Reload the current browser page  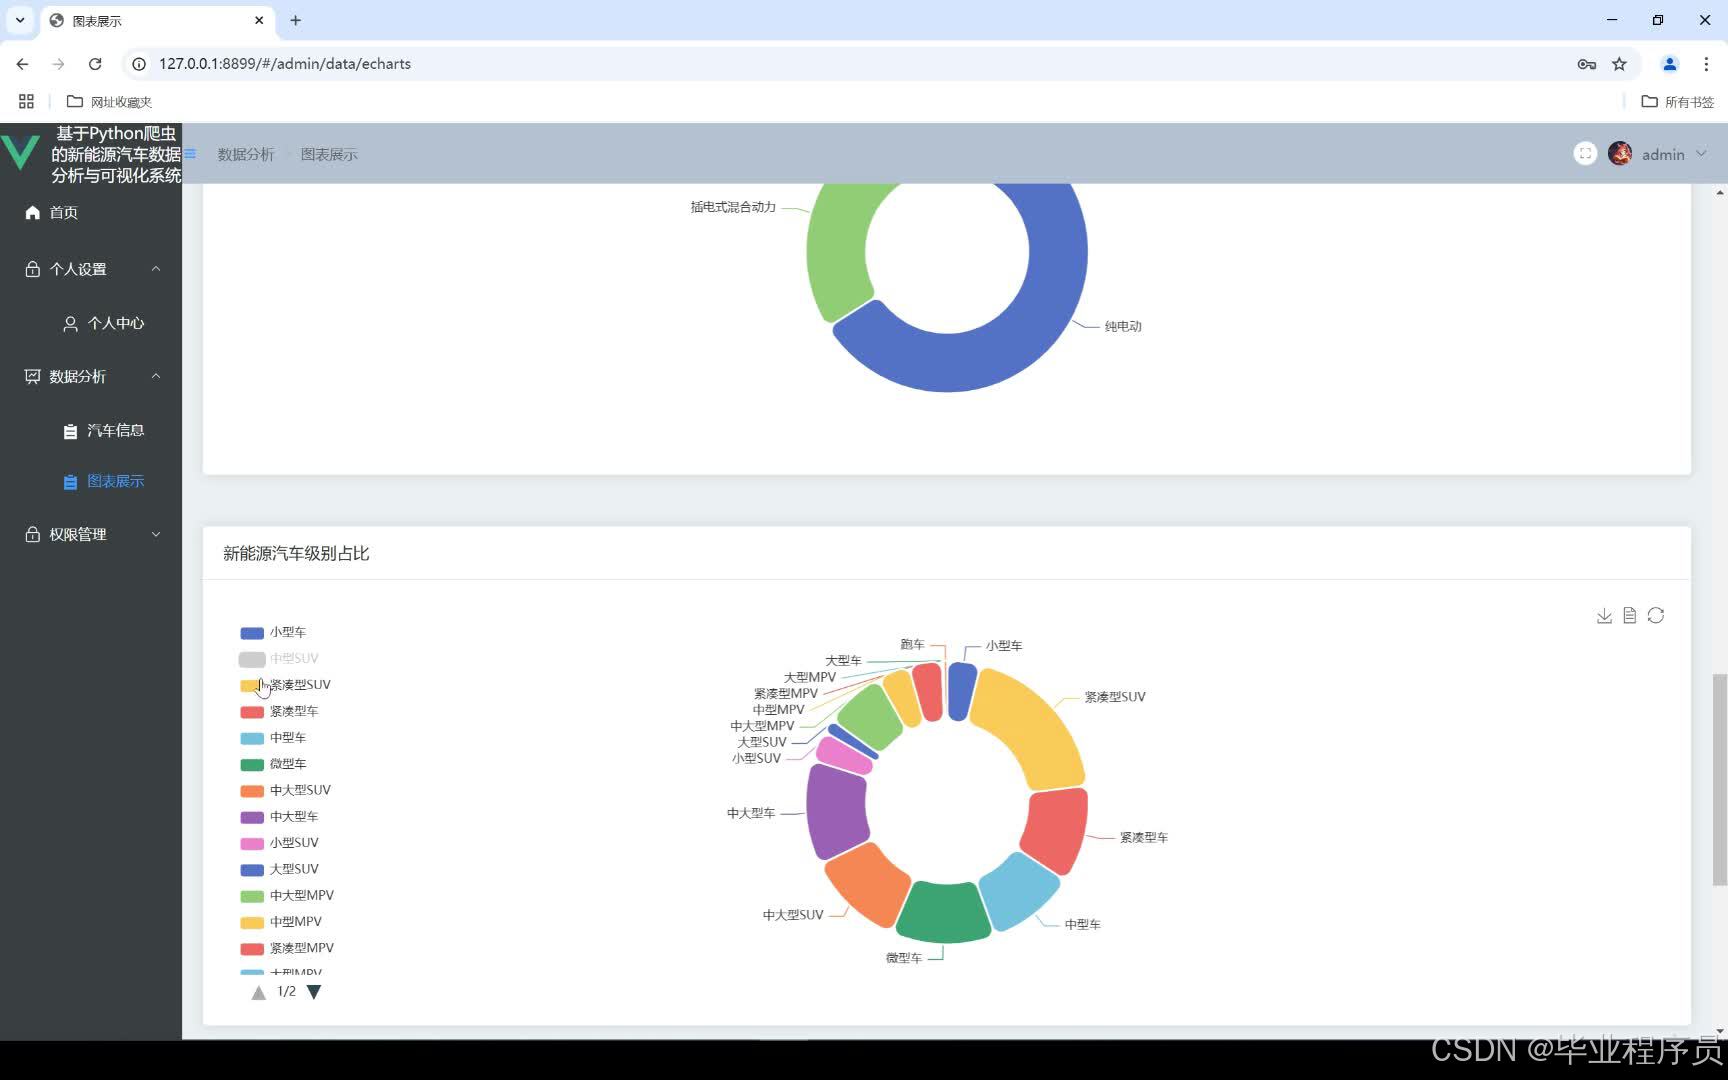point(95,64)
